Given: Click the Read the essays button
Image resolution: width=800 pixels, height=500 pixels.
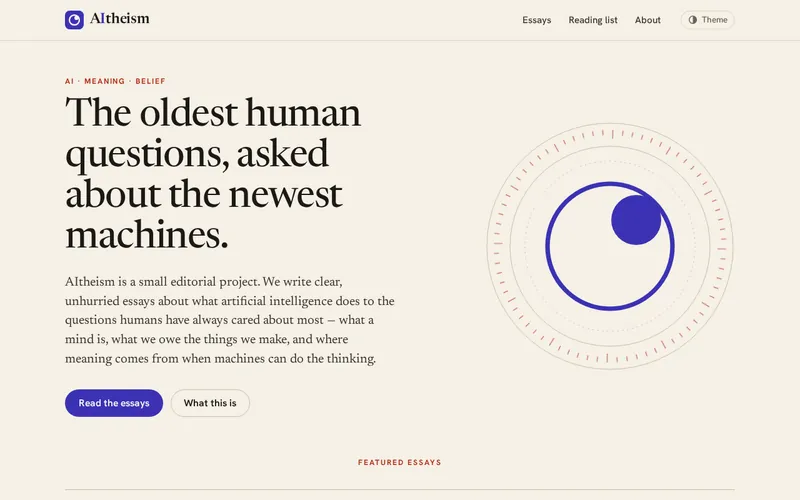Looking at the screenshot, I should pyautogui.click(x=114, y=403).
